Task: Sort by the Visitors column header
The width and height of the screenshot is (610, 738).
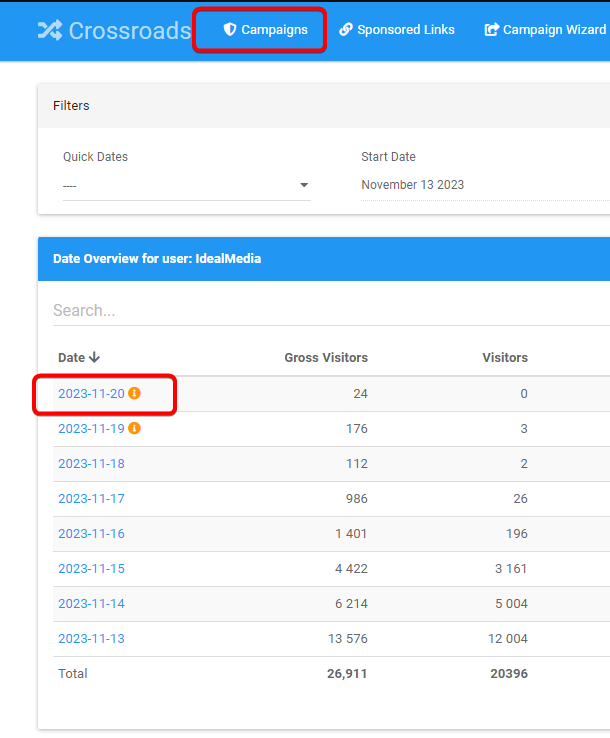Action: (x=505, y=358)
